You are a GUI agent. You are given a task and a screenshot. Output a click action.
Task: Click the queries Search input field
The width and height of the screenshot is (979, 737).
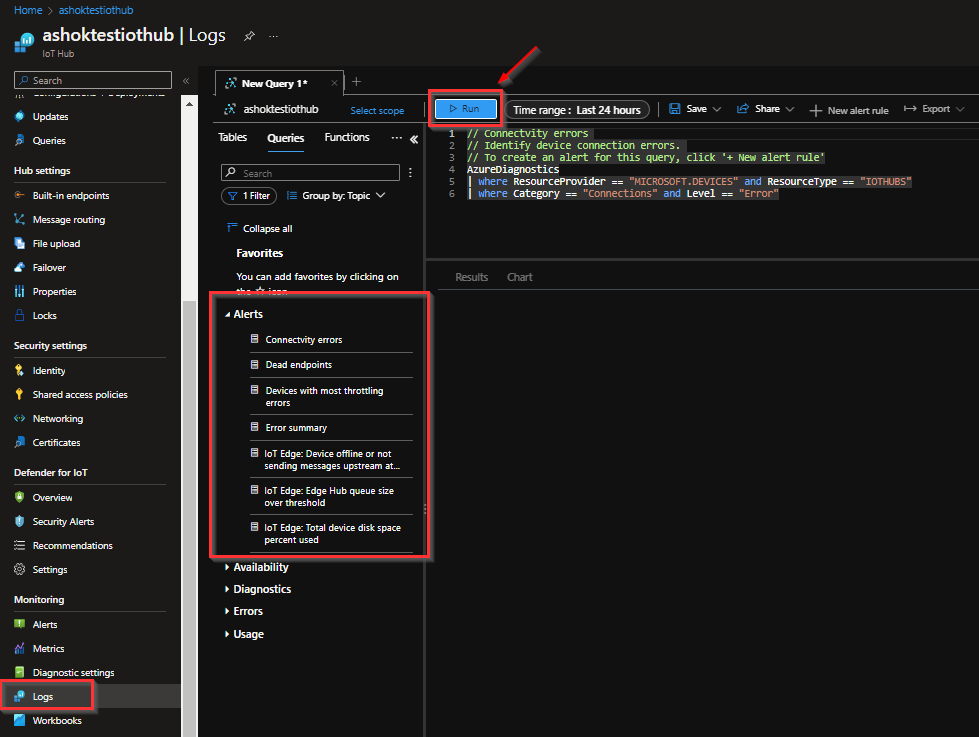pyautogui.click(x=310, y=172)
